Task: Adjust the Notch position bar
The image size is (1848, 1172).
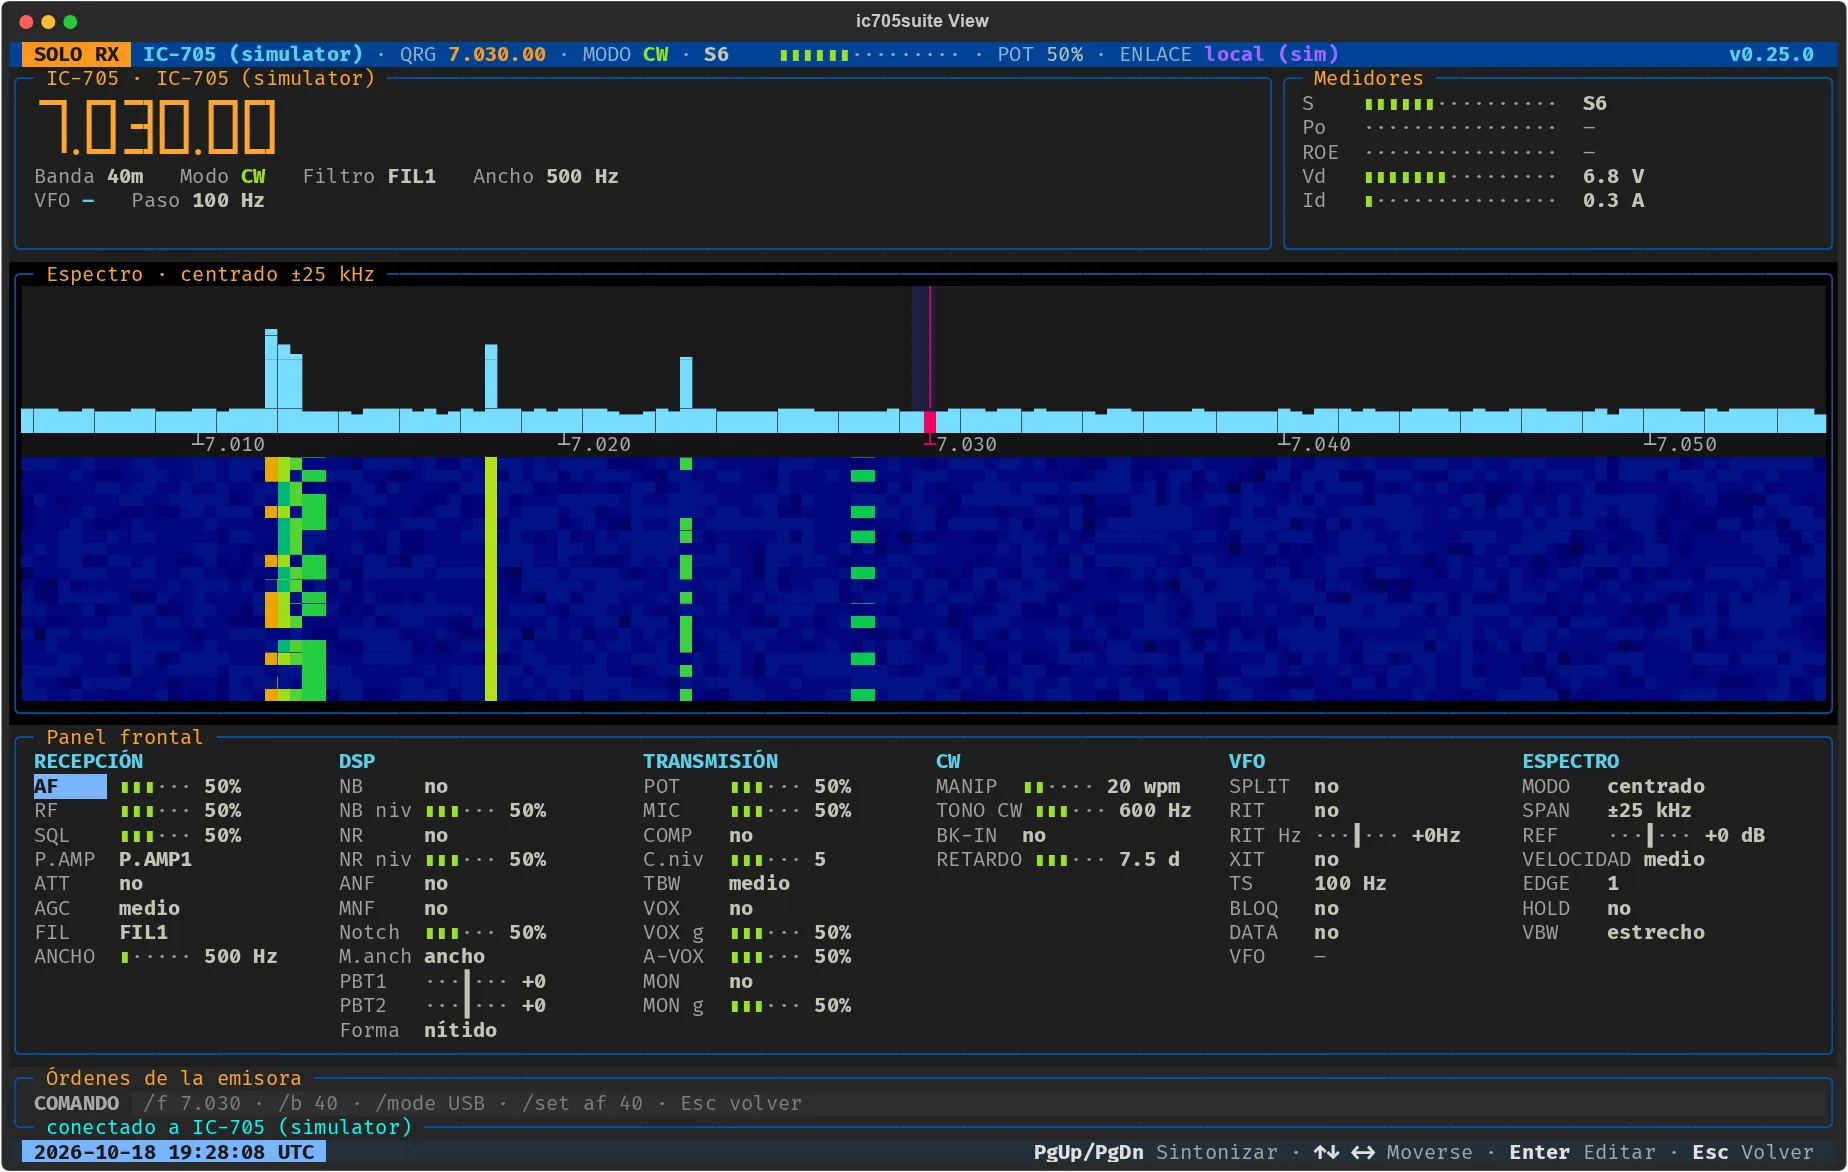Action: [x=460, y=932]
